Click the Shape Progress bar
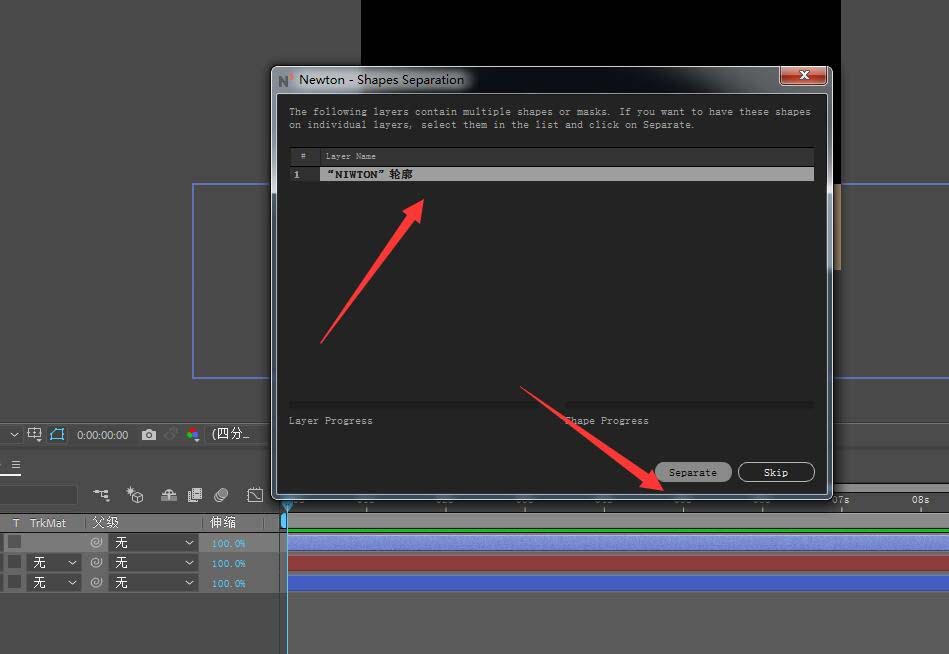Viewport: 949px width, 654px height. click(x=689, y=404)
